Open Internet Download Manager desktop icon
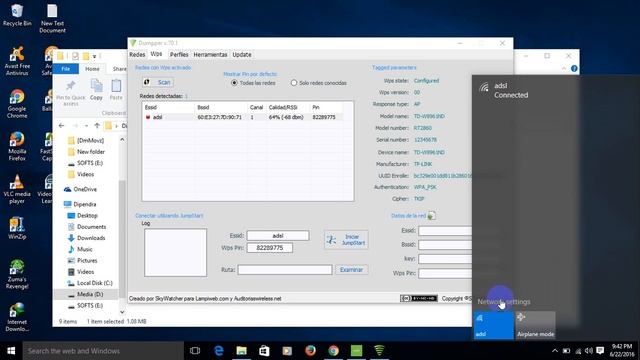 pos(17,317)
